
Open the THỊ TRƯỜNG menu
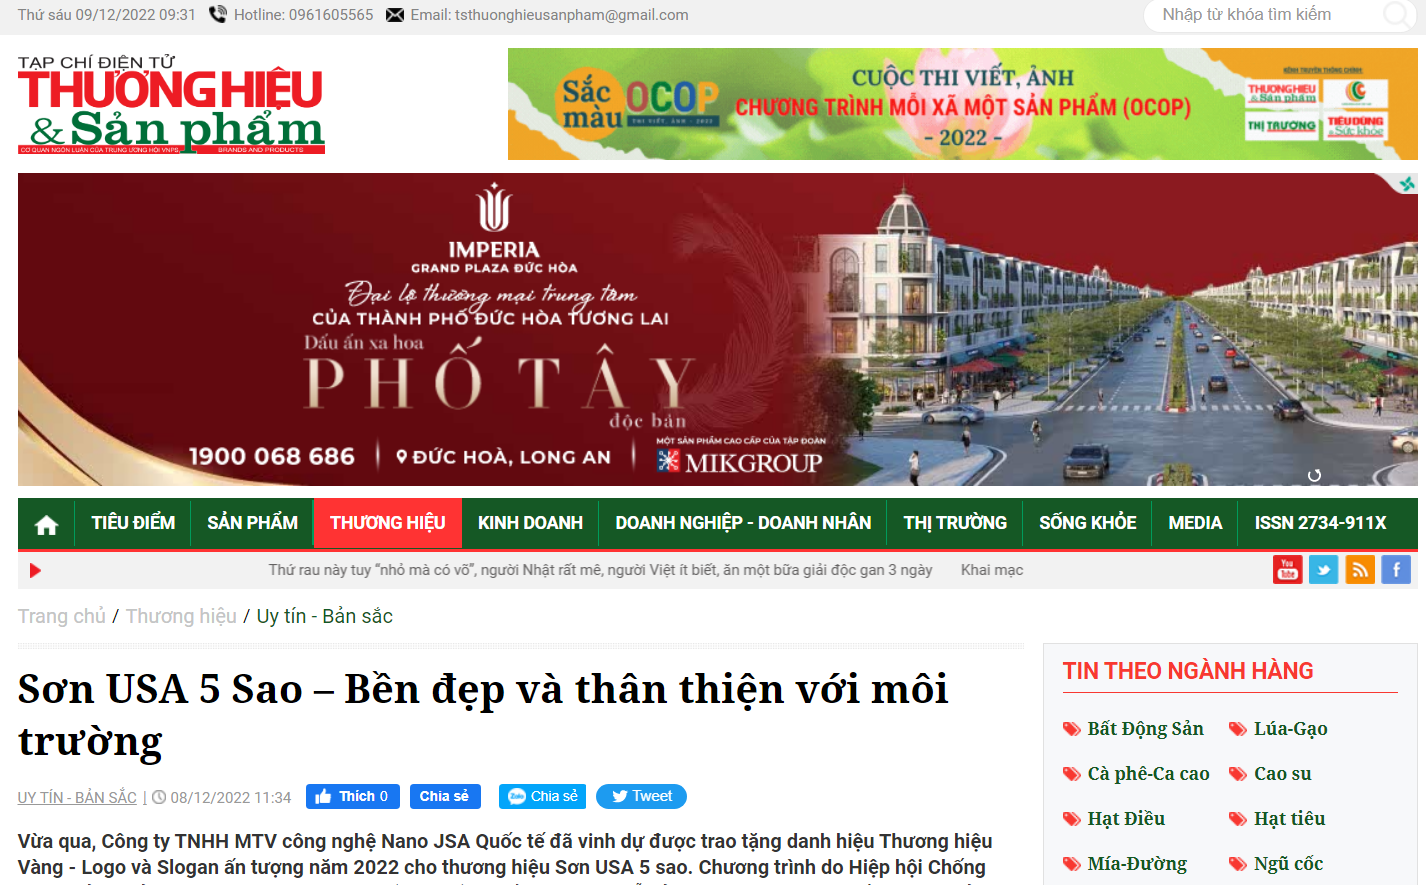(x=955, y=523)
